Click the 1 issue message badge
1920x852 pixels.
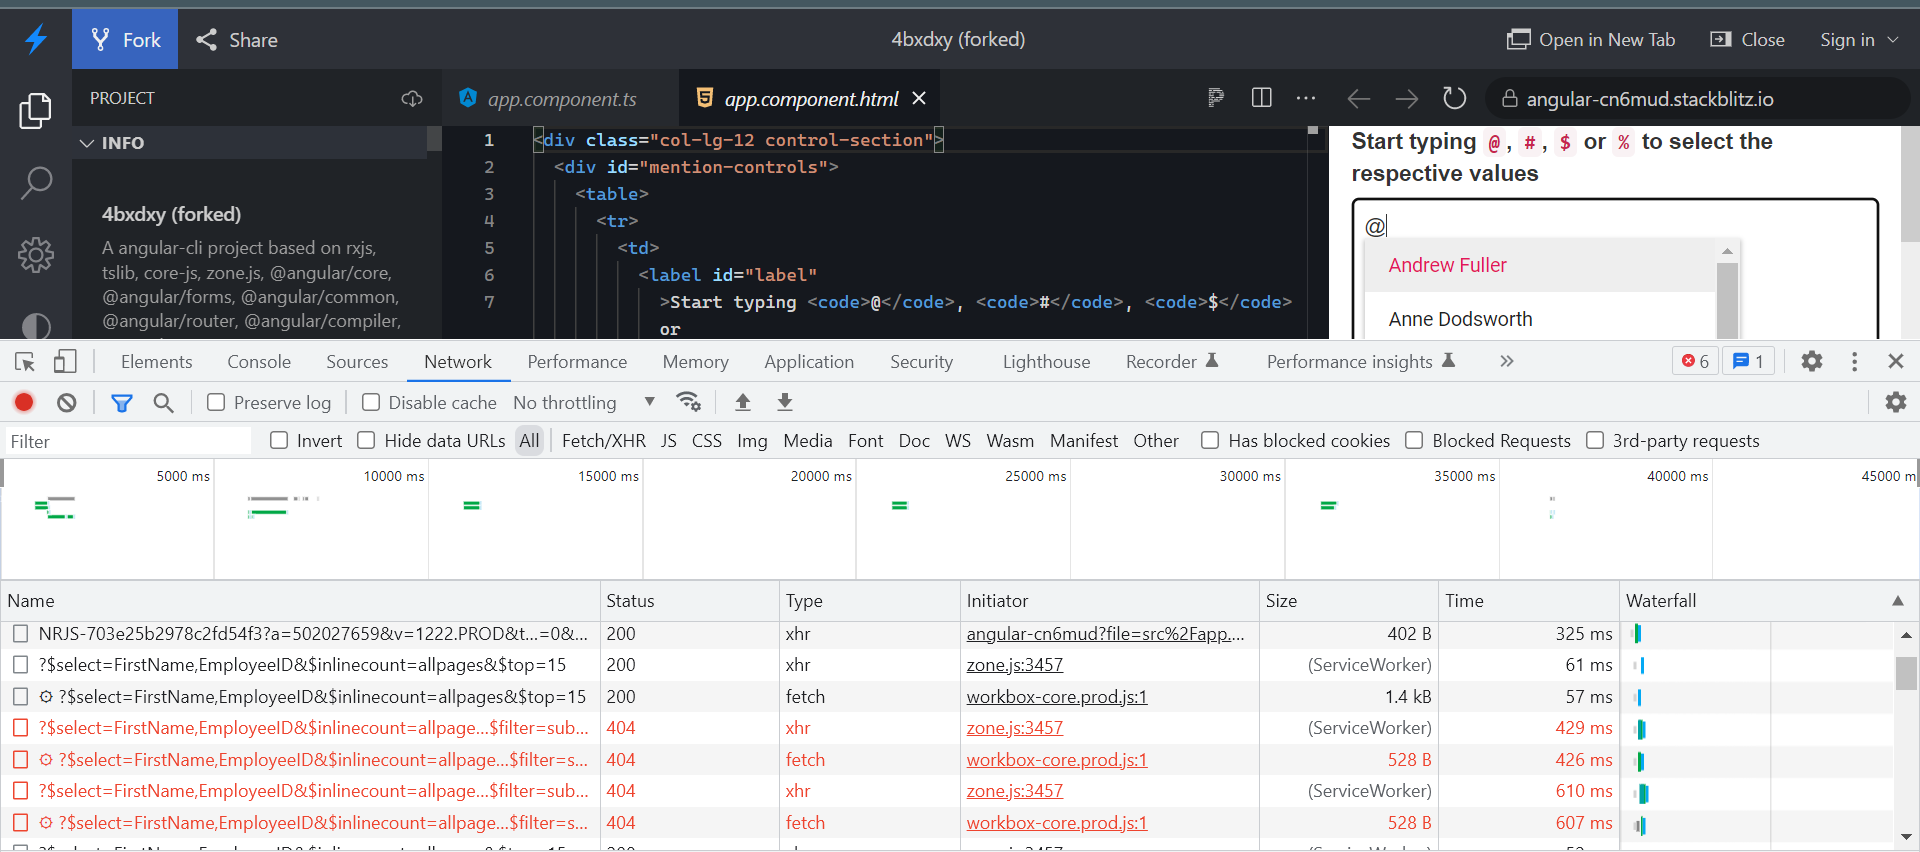(1748, 361)
